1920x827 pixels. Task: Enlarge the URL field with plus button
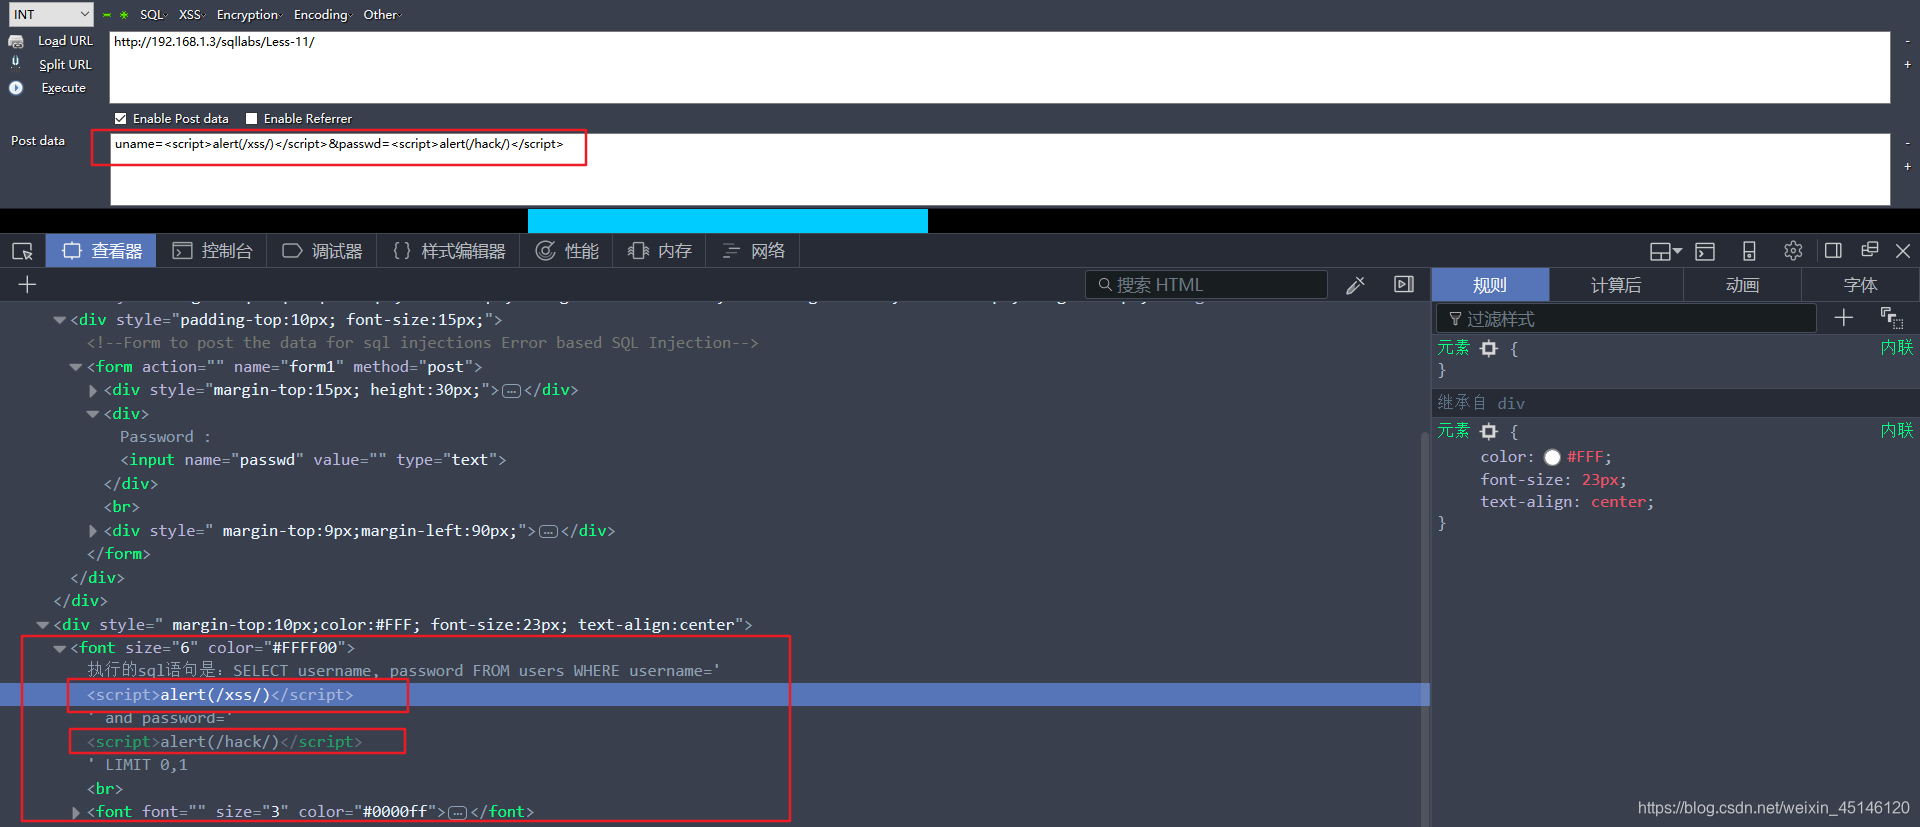tap(1907, 64)
